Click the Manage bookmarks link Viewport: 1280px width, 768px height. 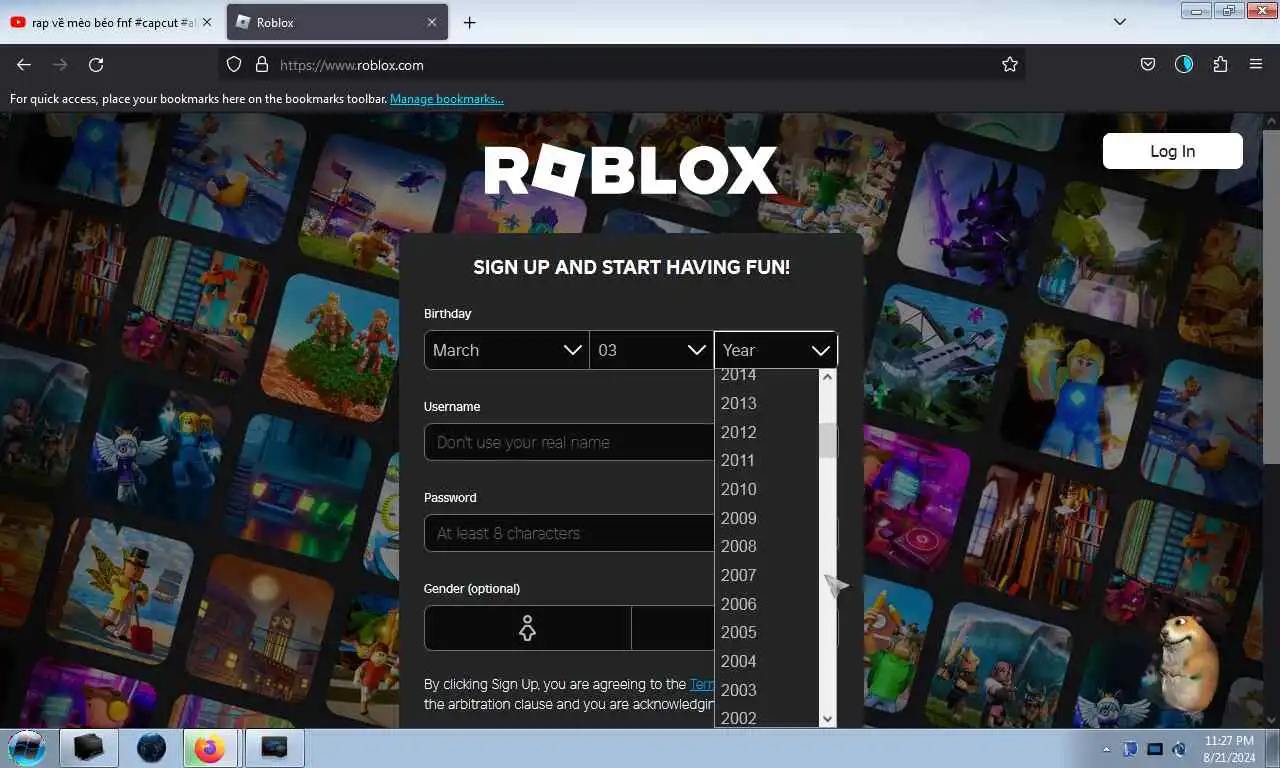(447, 99)
